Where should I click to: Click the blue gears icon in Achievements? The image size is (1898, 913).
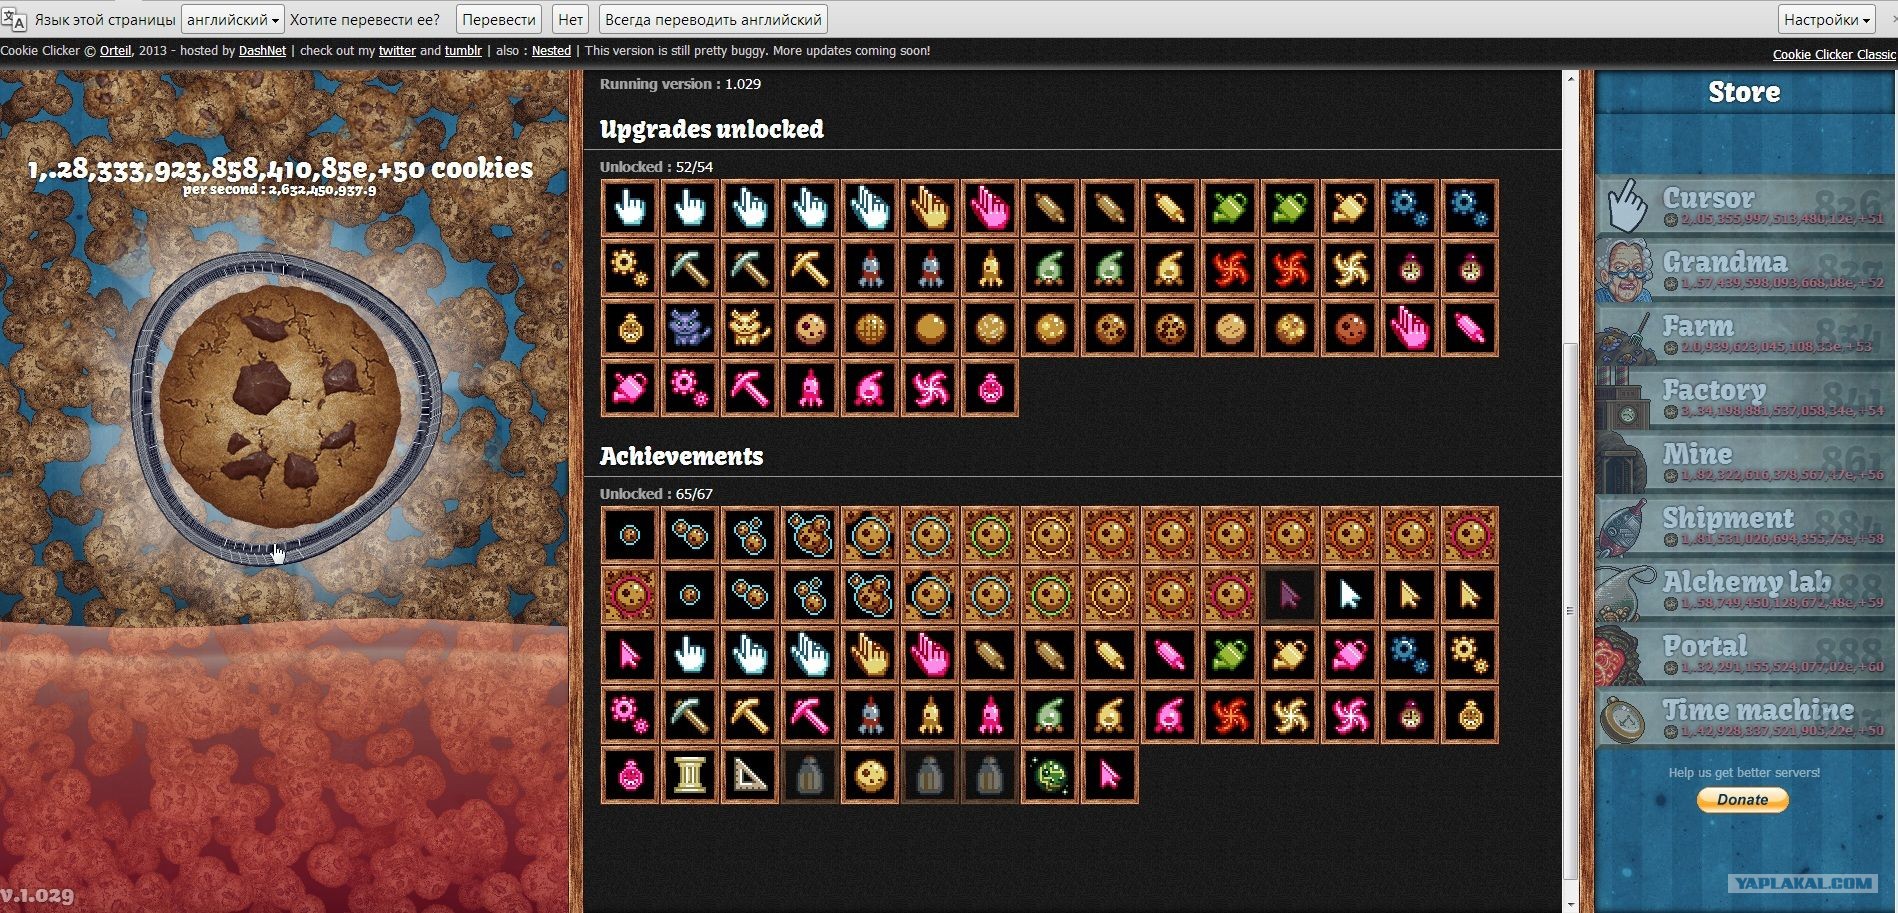[x=1410, y=655]
